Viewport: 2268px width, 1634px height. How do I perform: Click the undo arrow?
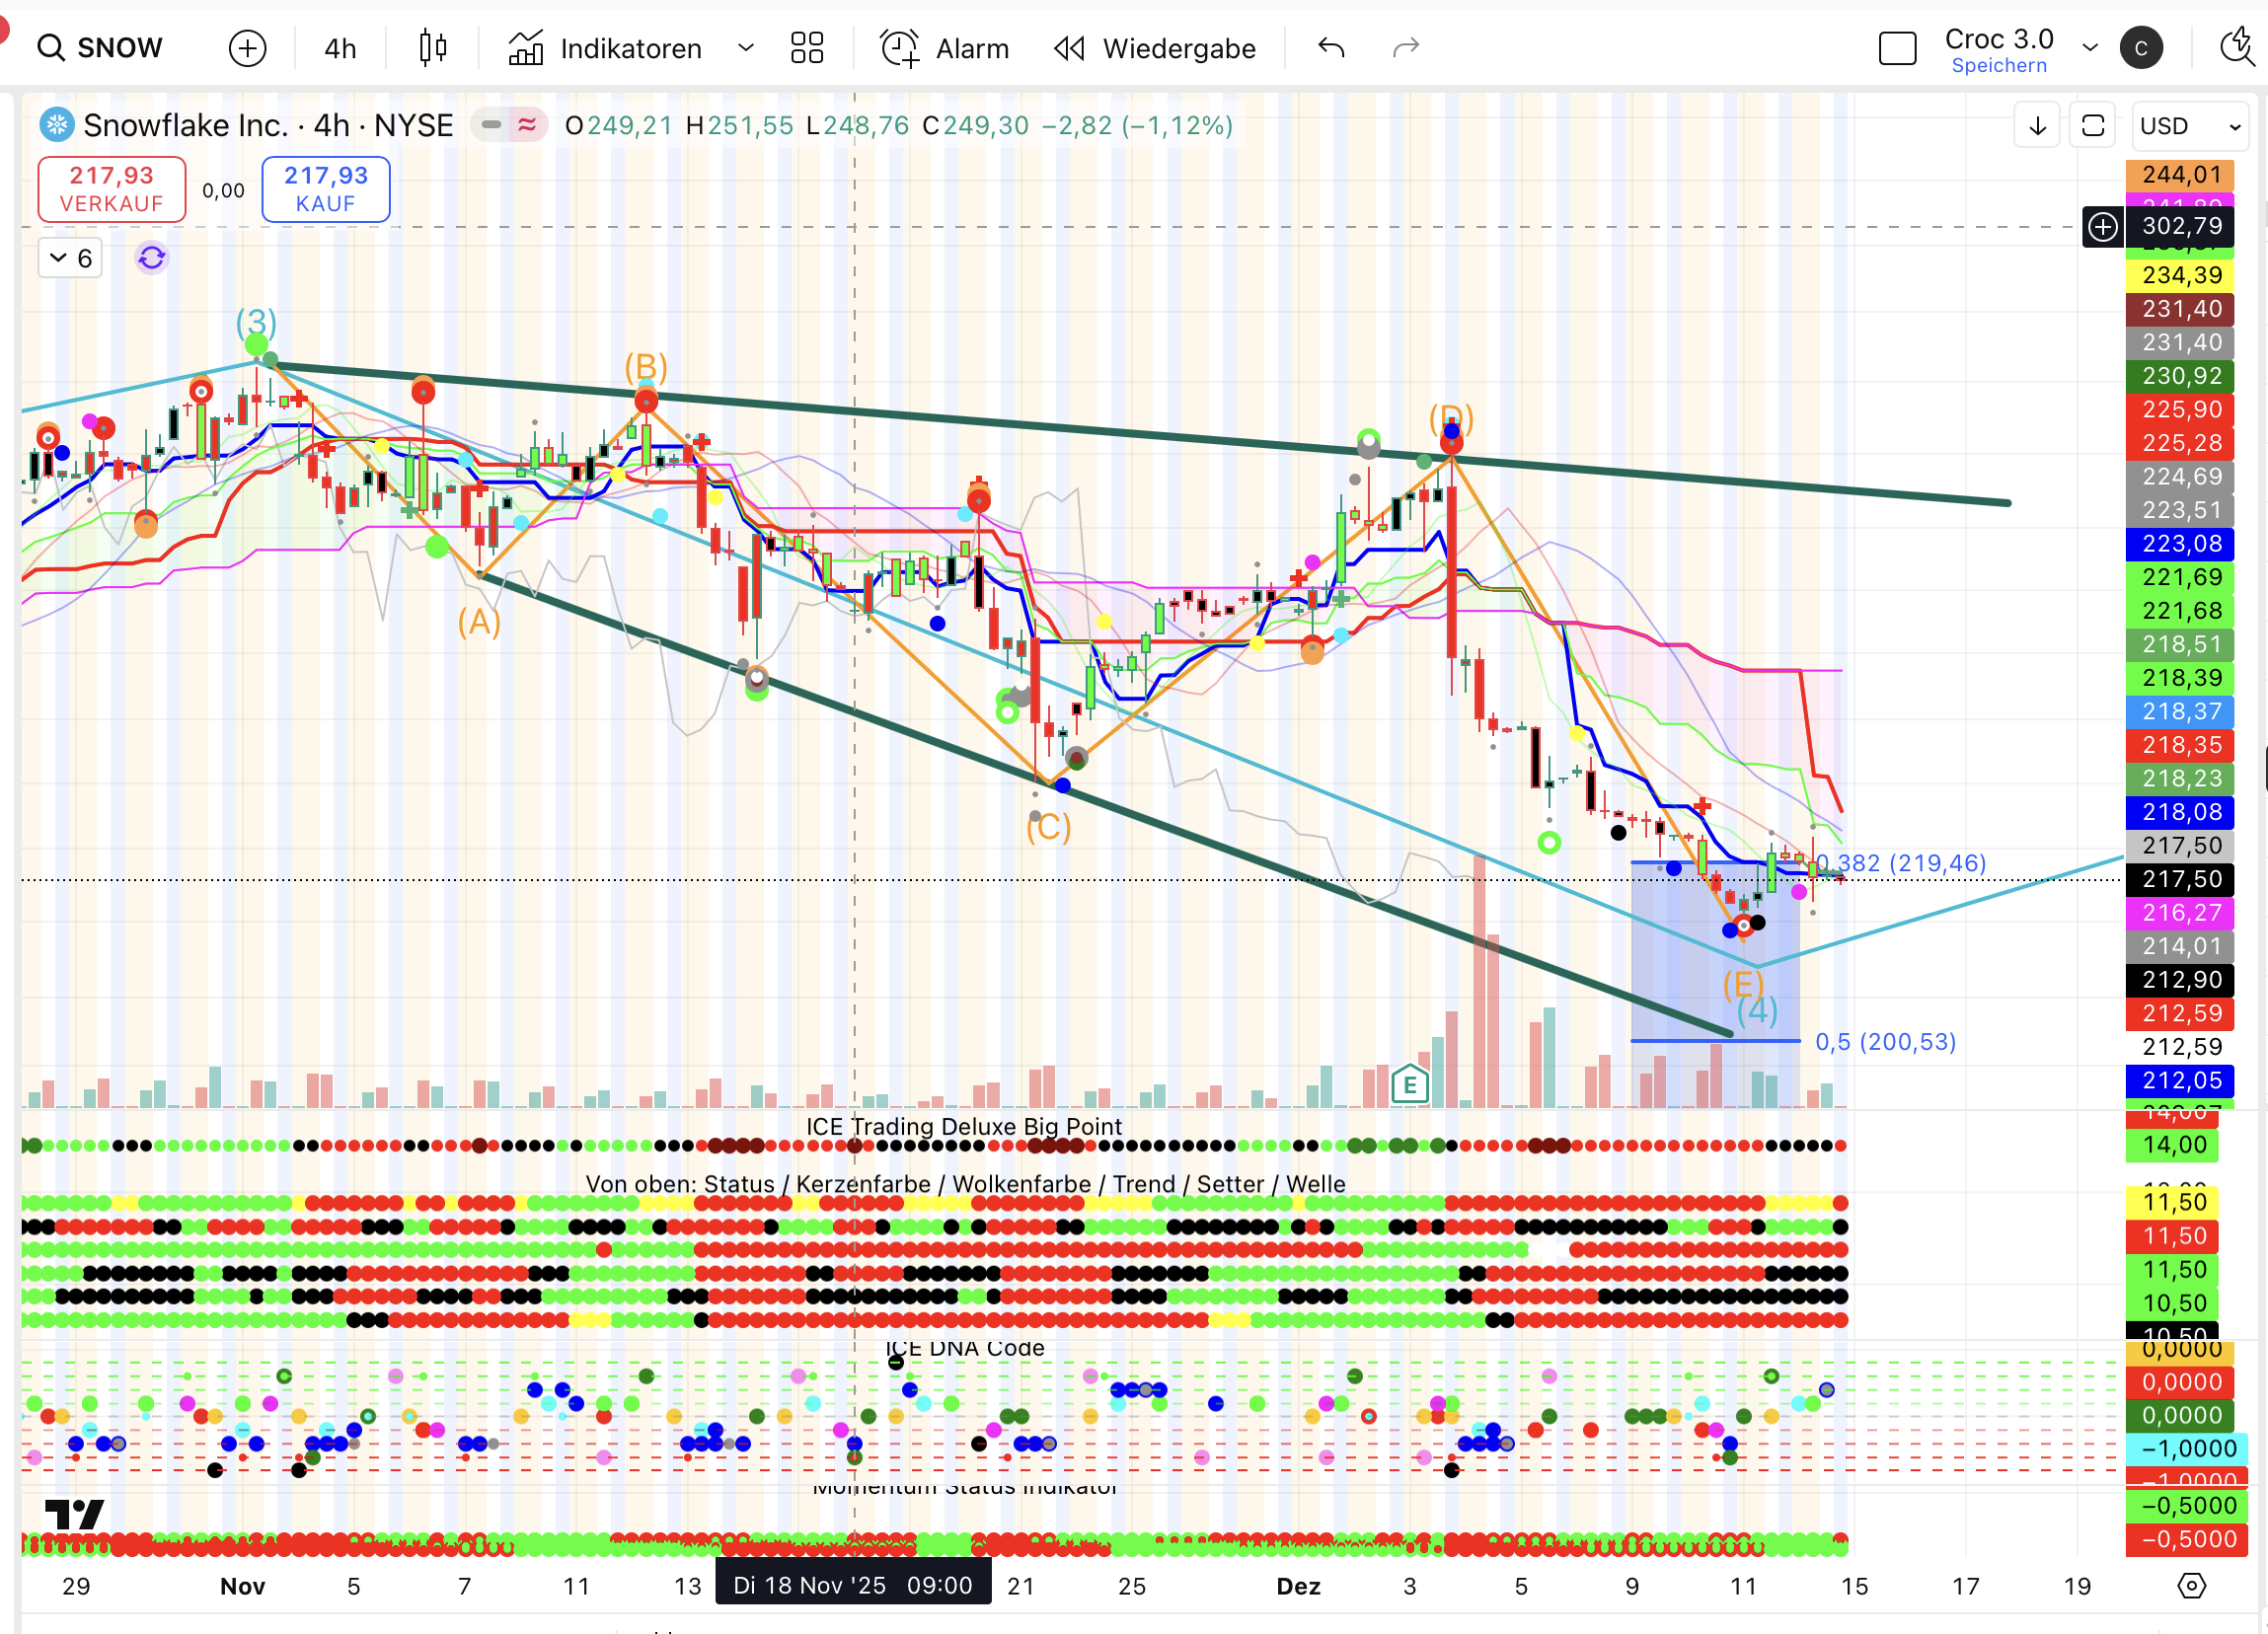click(x=1331, y=47)
